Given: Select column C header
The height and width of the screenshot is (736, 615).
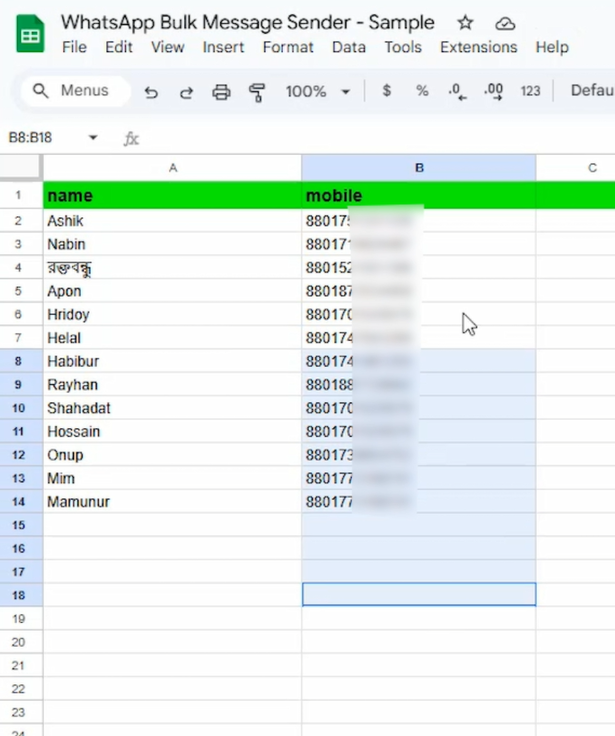Looking at the screenshot, I should (576, 168).
